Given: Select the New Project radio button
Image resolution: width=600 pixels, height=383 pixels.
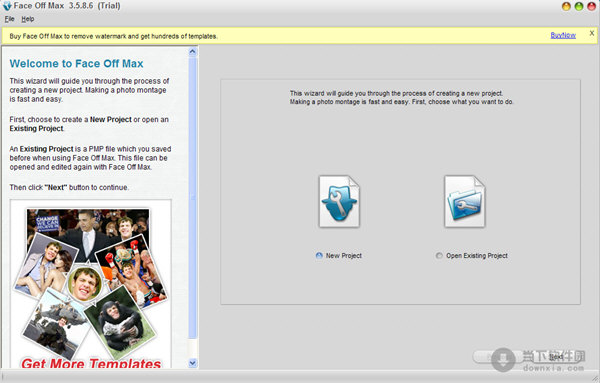Looking at the screenshot, I should (x=319, y=256).
